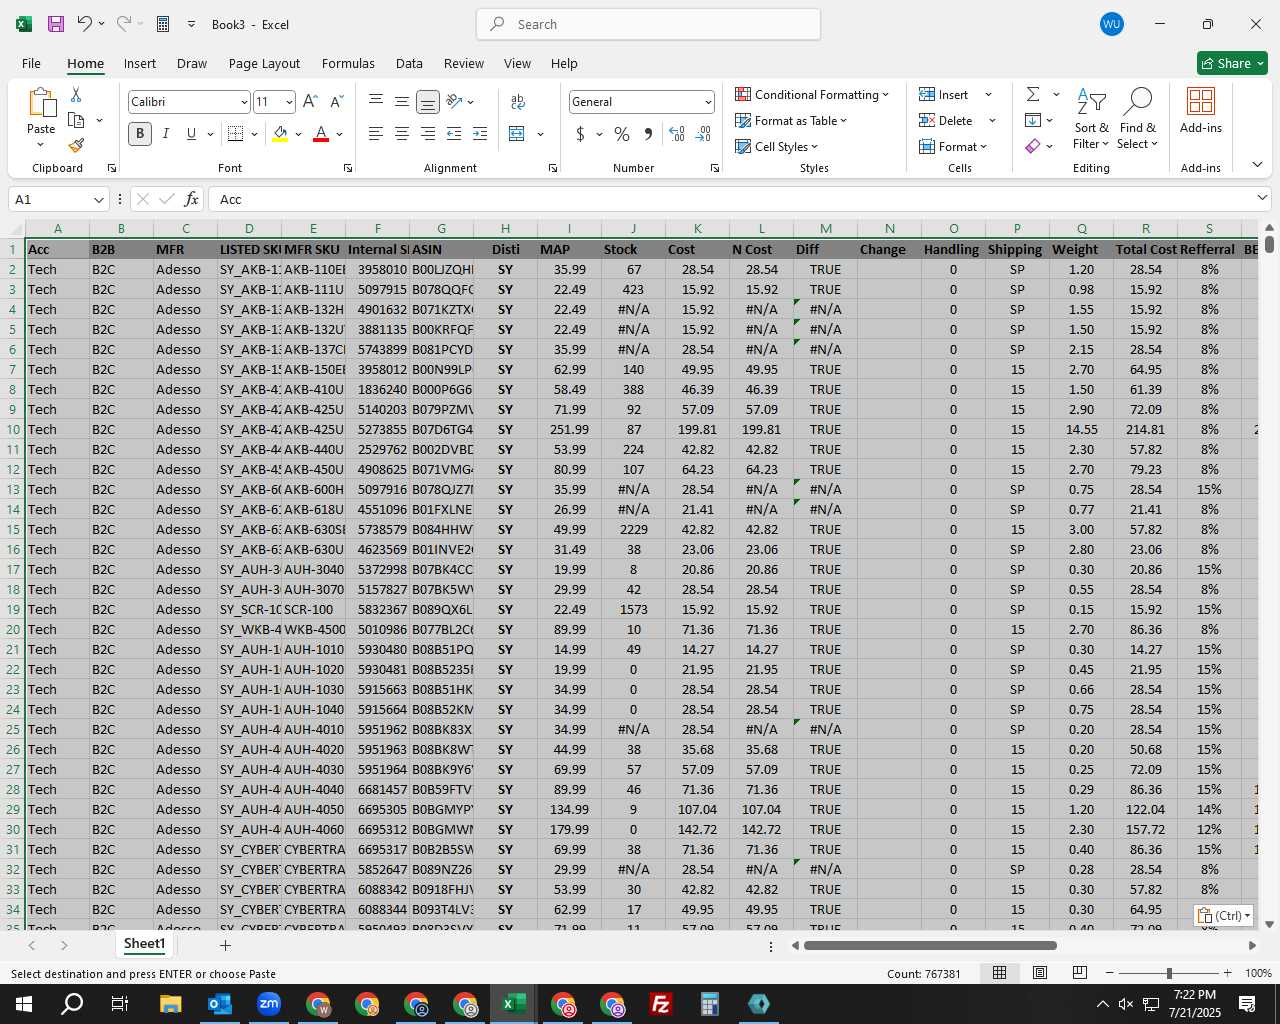Screen dimensions: 1280x1024
Task: Click Increase Decimal icon
Action: coord(677,134)
